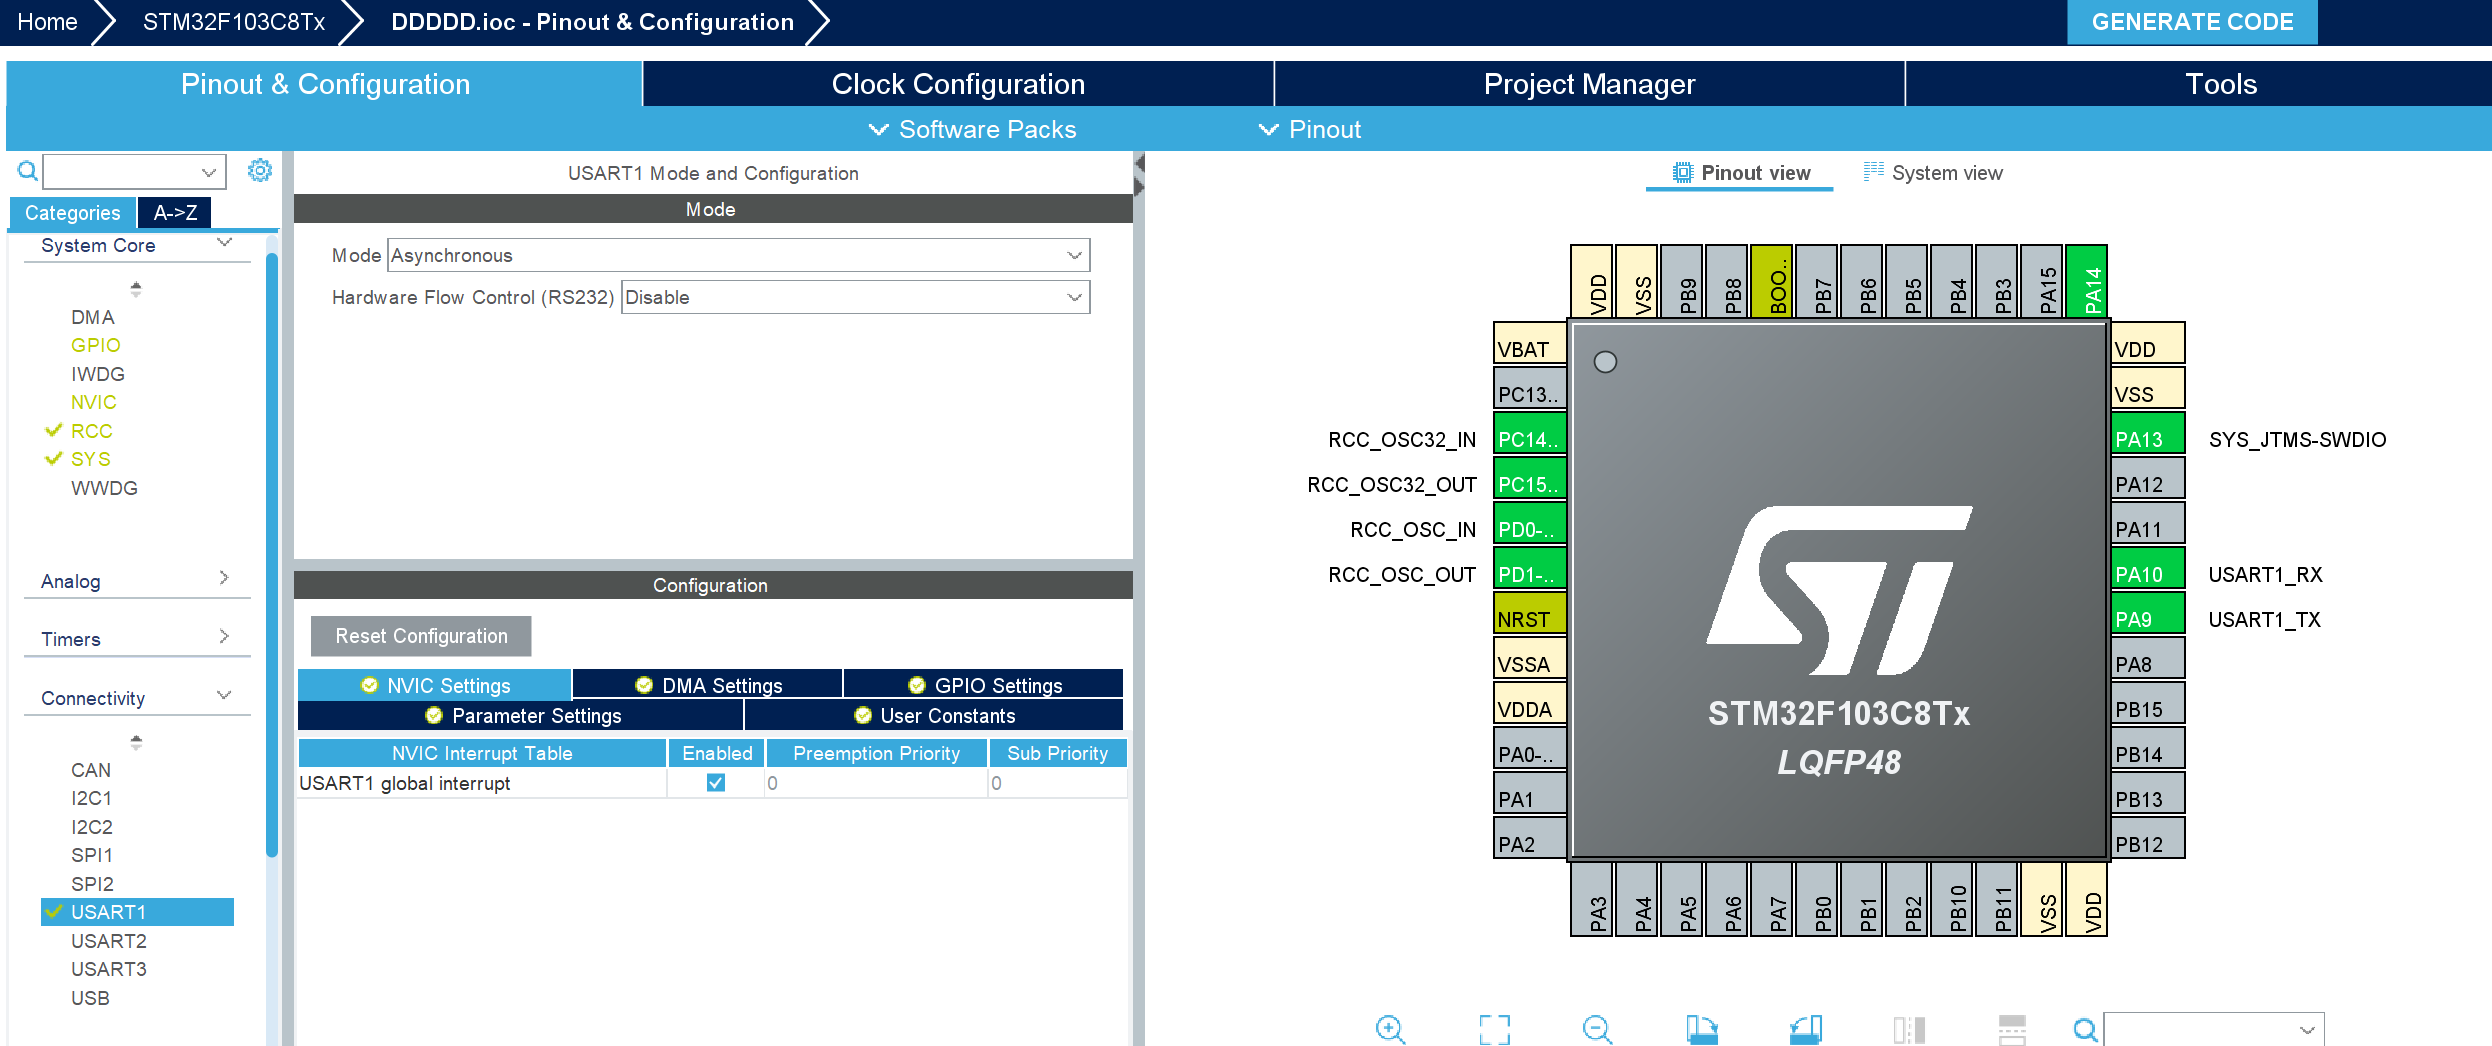Image resolution: width=2492 pixels, height=1046 pixels.
Task: Open Hardware Flow Control dropdown
Action: point(856,297)
